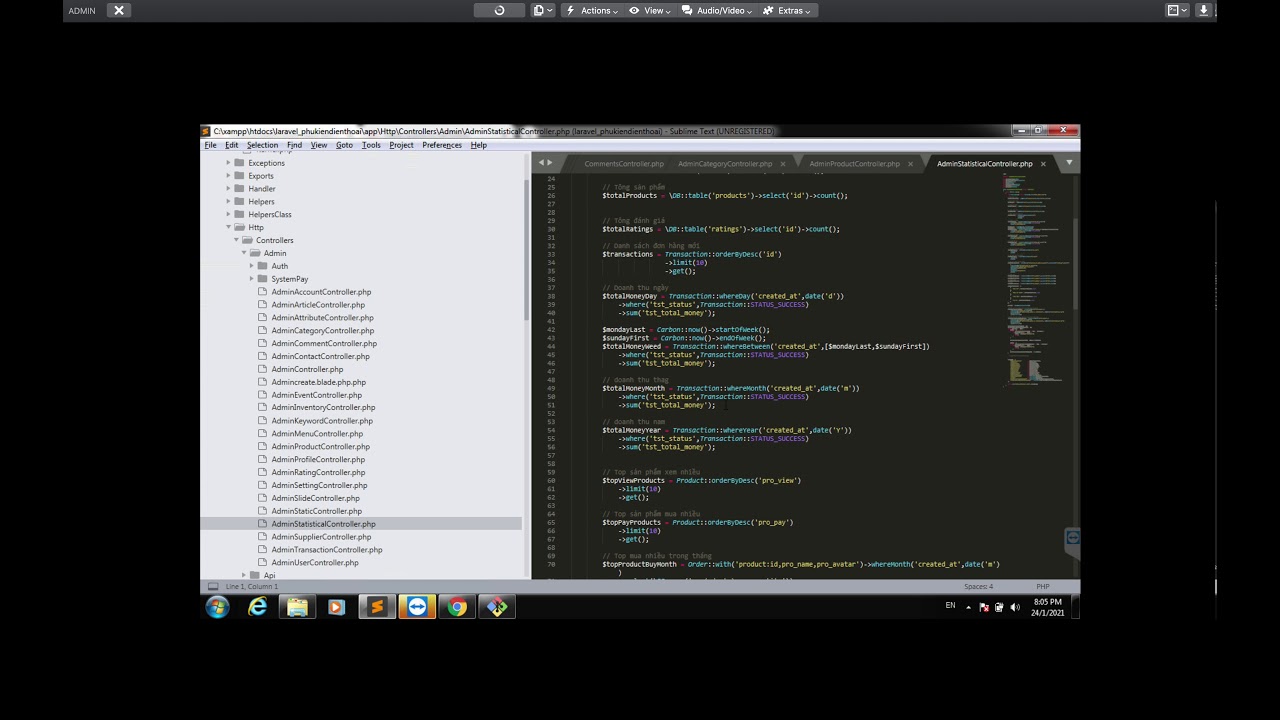Close the AdminStatisticalController.php tab
The height and width of the screenshot is (720, 1280).
click(x=1043, y=164)
